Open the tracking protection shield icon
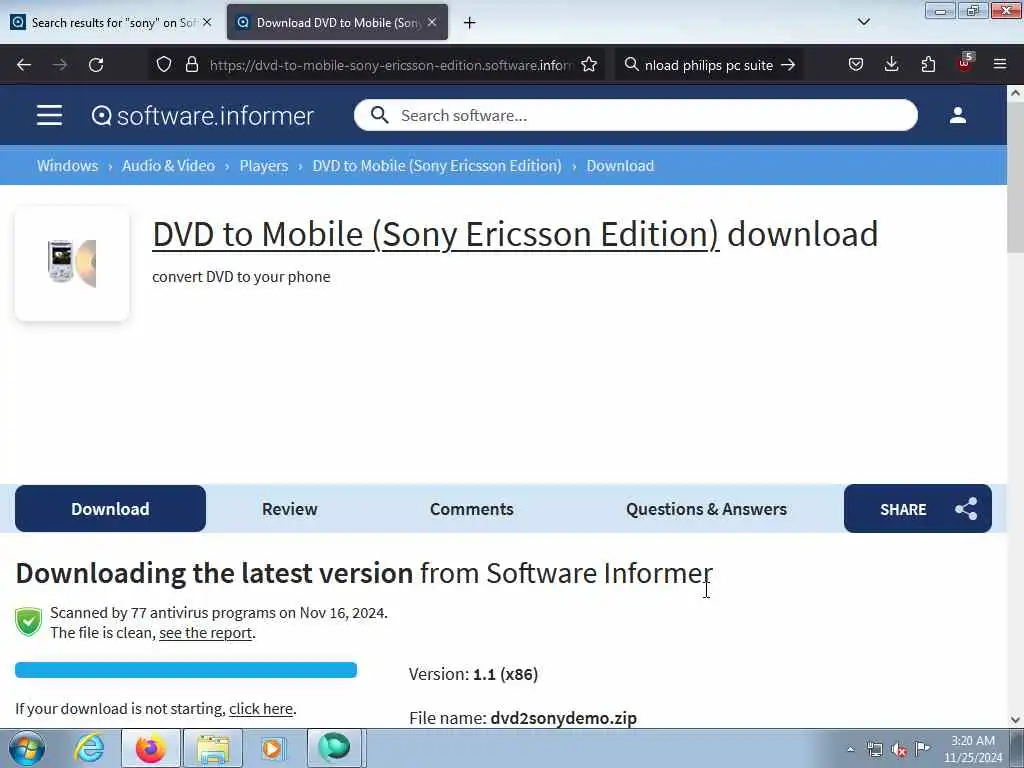Screen dimensions: 1024x768 coord(164,65)
